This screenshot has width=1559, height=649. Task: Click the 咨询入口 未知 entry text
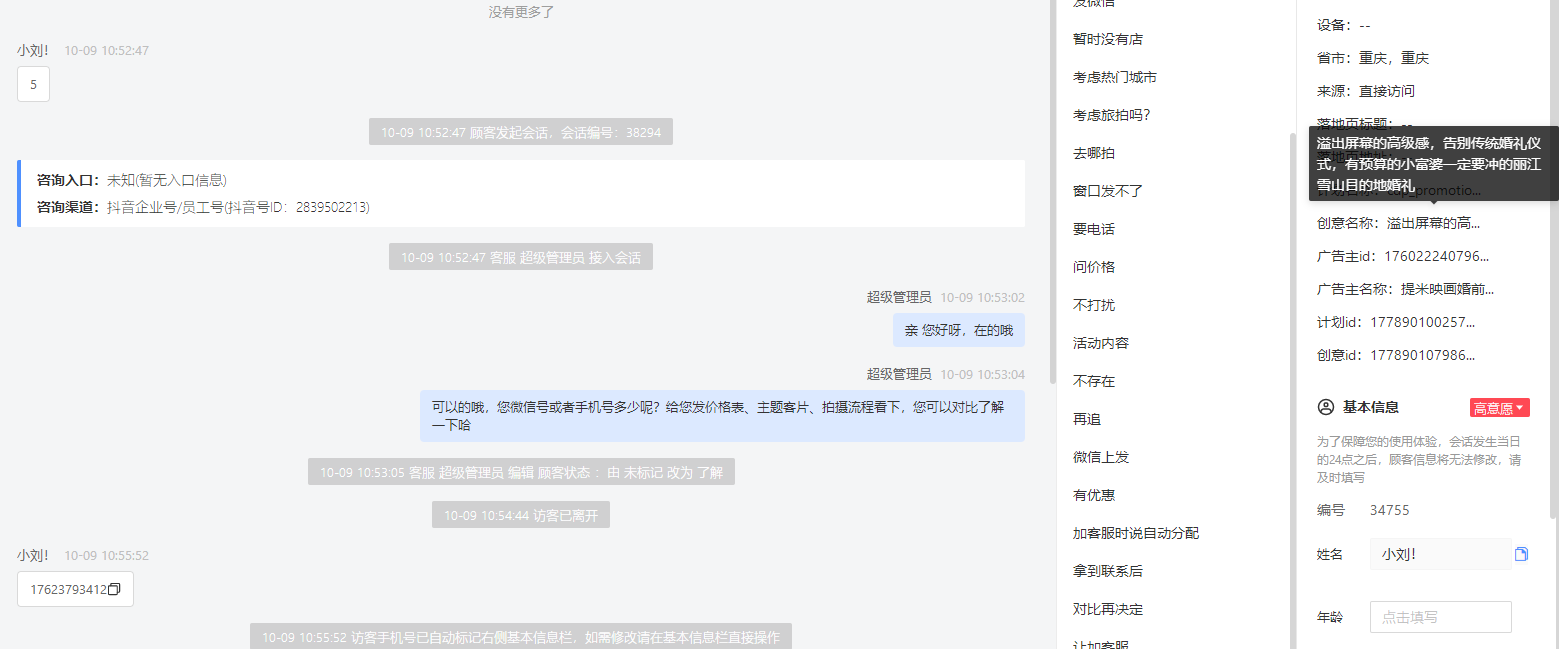(167, 180)
